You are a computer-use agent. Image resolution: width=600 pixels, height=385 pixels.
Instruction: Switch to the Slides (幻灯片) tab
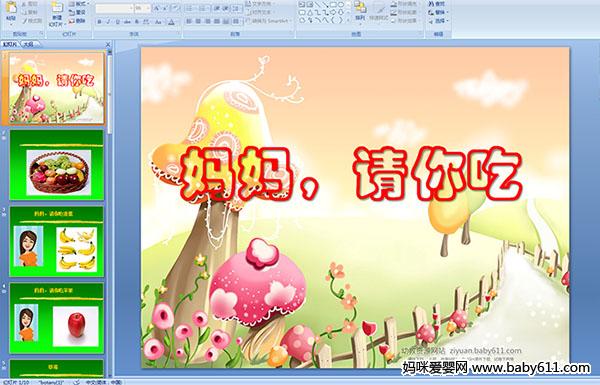(10, 44)
